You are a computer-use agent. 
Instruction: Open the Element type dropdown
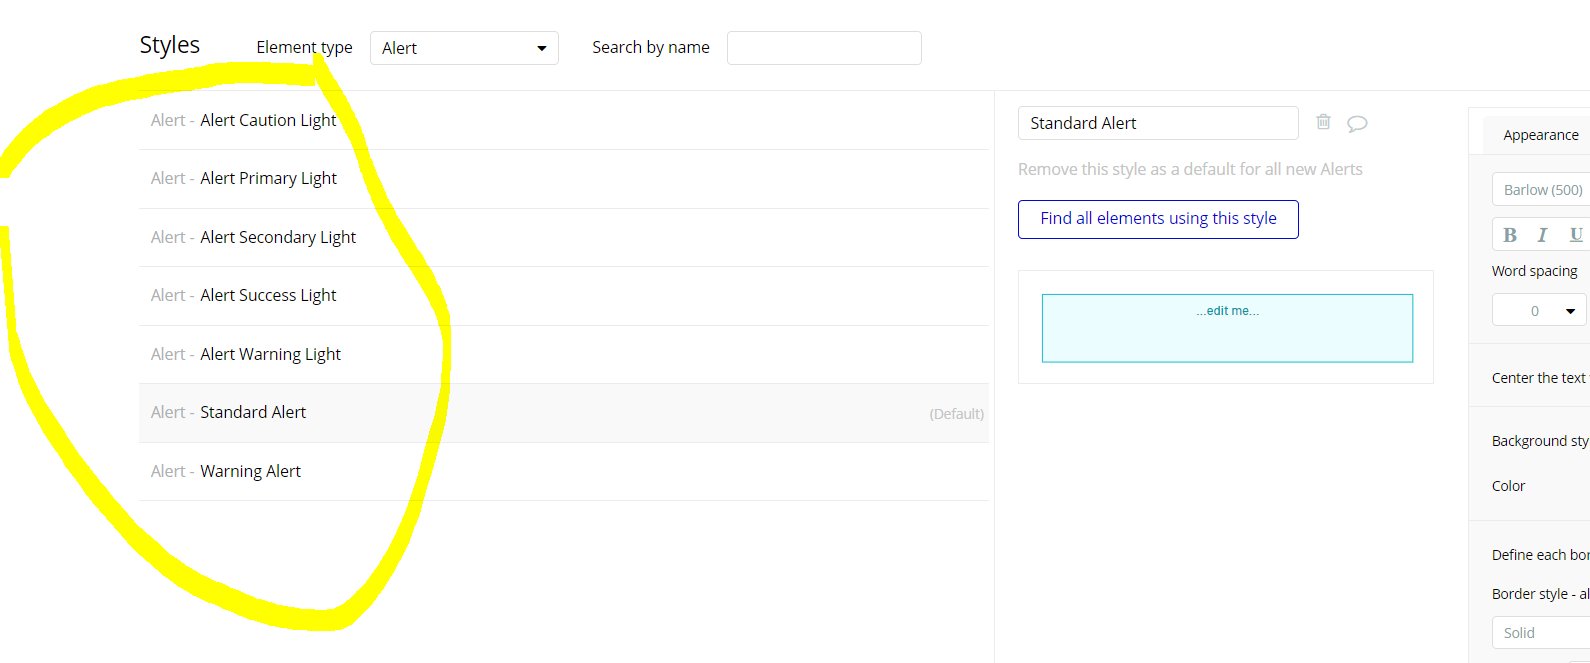(x=464, y=48)
